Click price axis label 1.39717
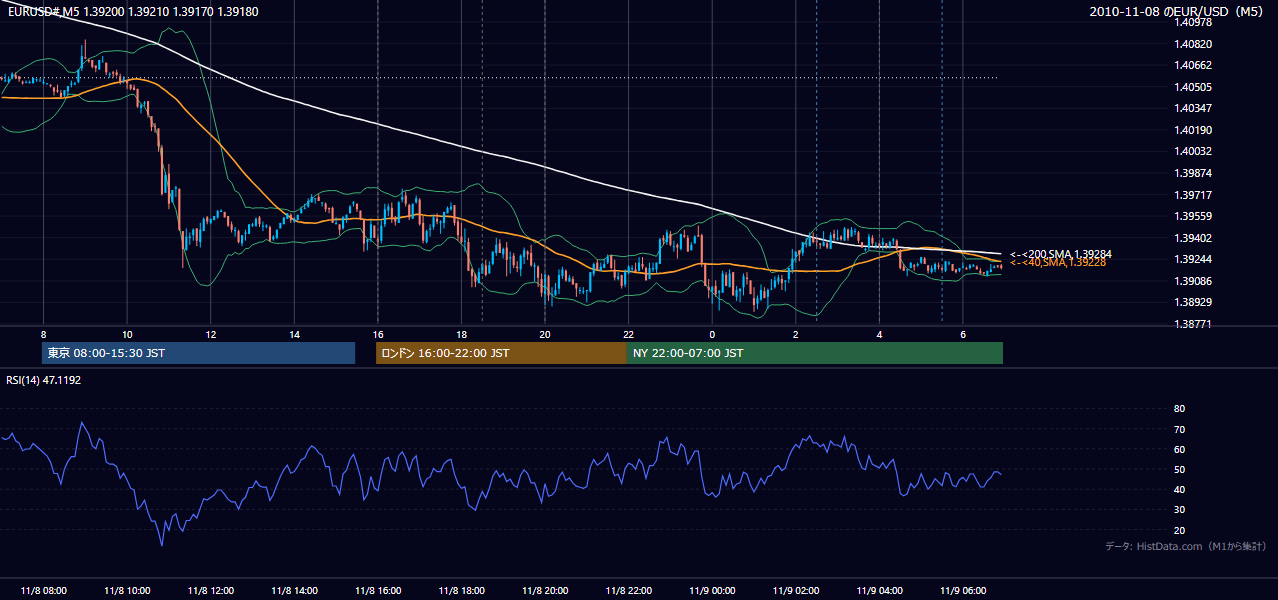The width and height of the screenshot is (1278, 600). click(x=1194, y=195)
